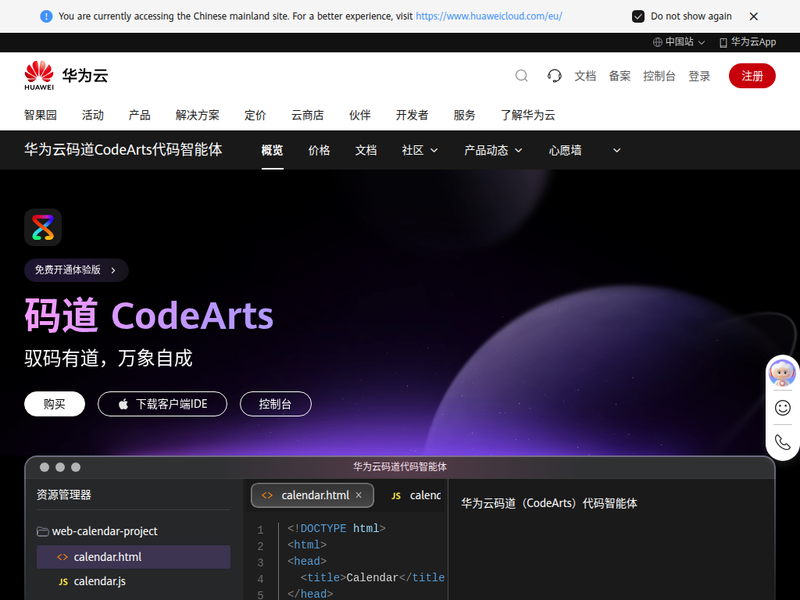Open the product sub-nav 文档 tab

(366, 151)
